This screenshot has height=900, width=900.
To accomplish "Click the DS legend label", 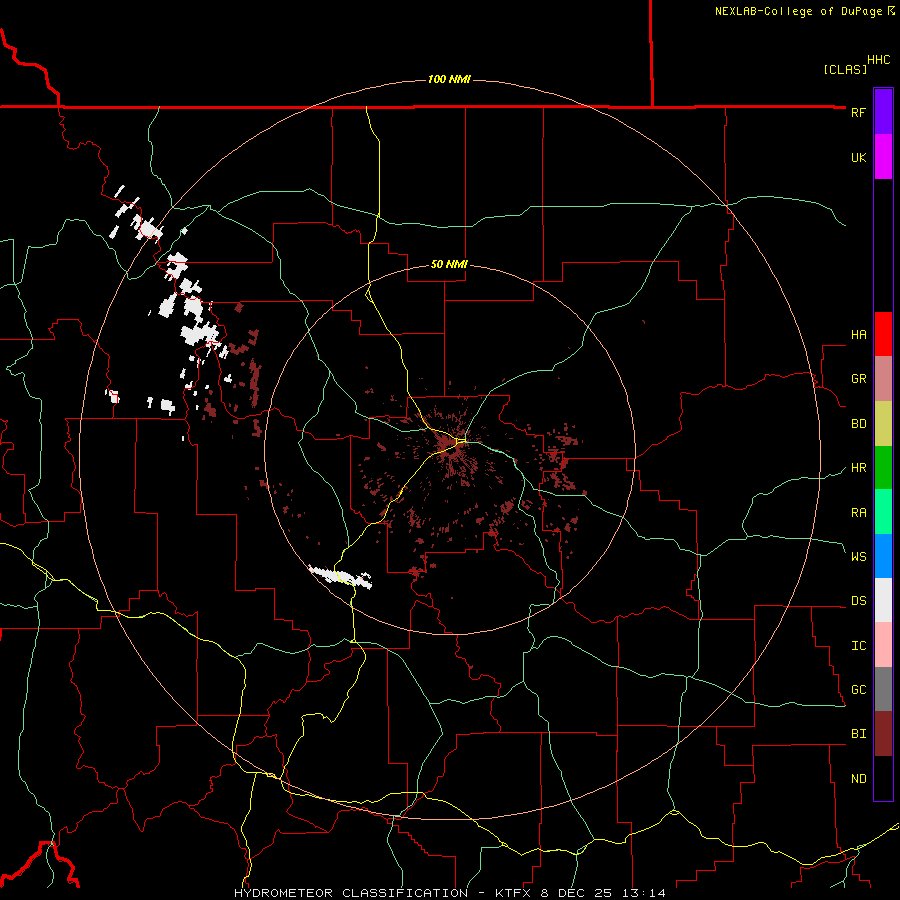I will [858, 601].
